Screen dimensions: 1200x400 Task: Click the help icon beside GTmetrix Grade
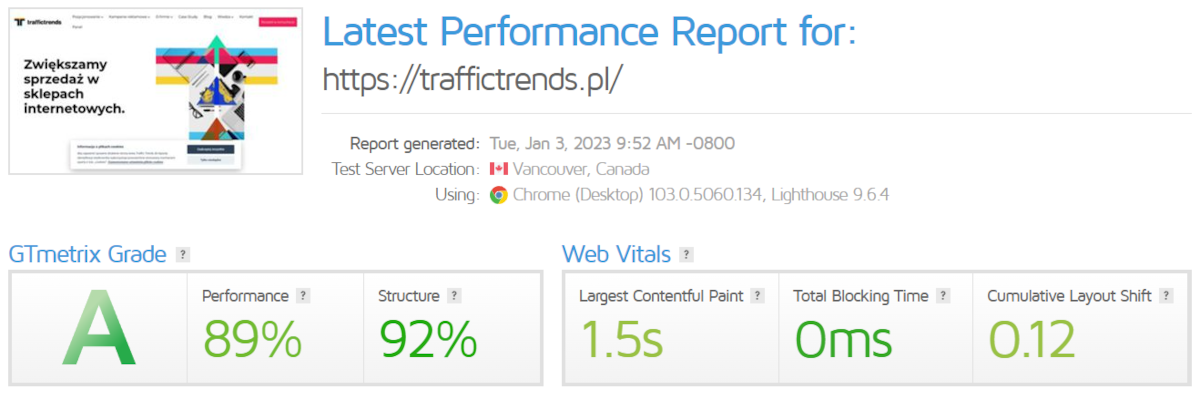click(182, 255)
